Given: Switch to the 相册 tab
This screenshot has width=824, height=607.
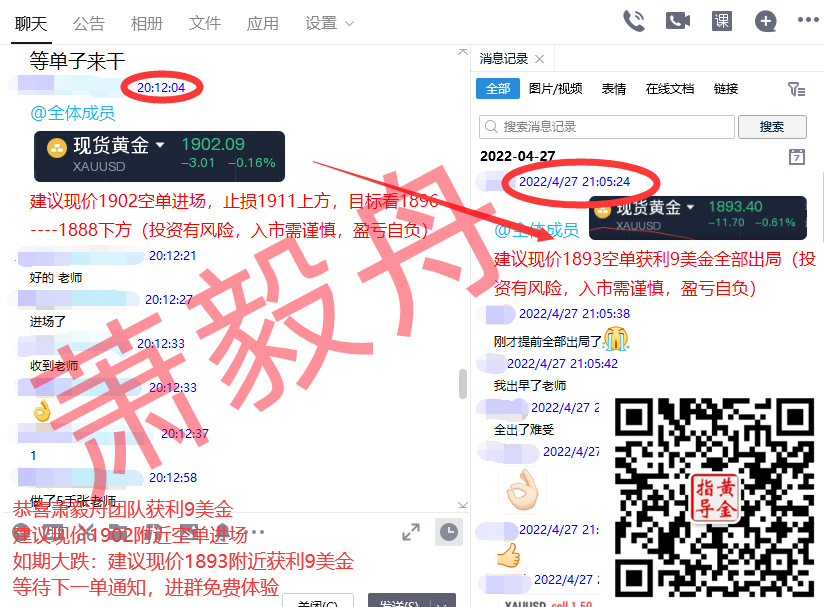Looking at the screenshot, I should [x=146, y=23].
